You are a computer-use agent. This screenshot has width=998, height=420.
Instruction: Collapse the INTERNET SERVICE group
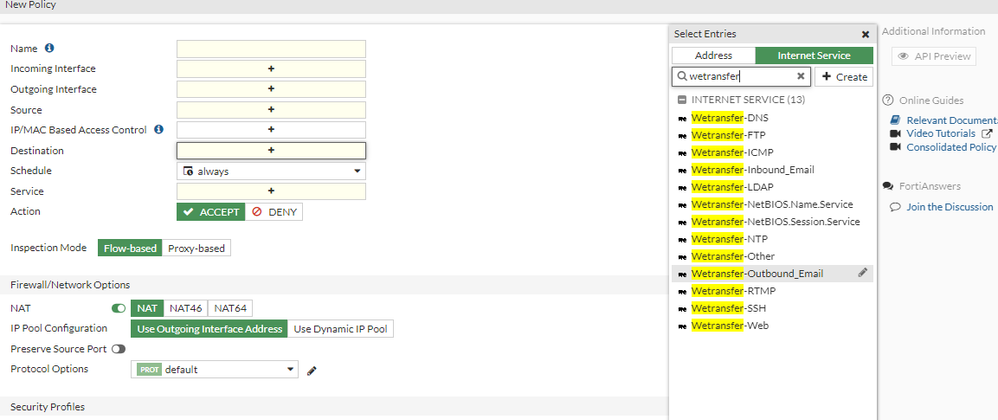click(682, 100)
